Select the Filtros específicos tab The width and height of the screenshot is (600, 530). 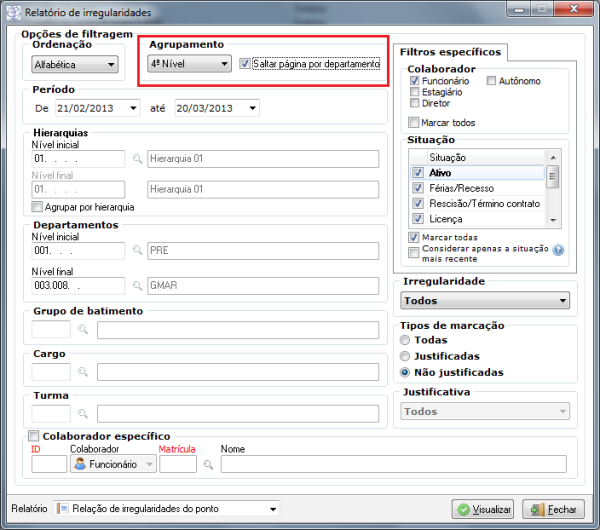[x=449, y=51]
